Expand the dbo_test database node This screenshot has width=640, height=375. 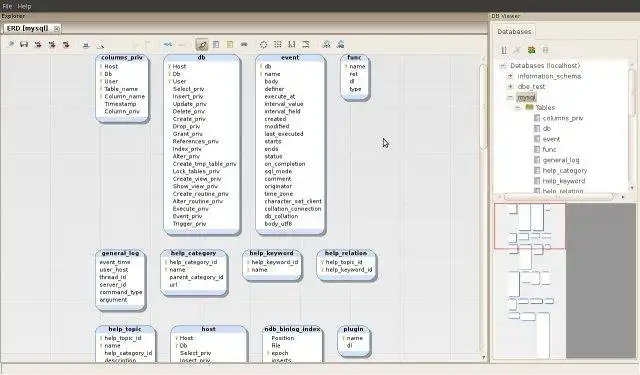(x=510, y=87)
